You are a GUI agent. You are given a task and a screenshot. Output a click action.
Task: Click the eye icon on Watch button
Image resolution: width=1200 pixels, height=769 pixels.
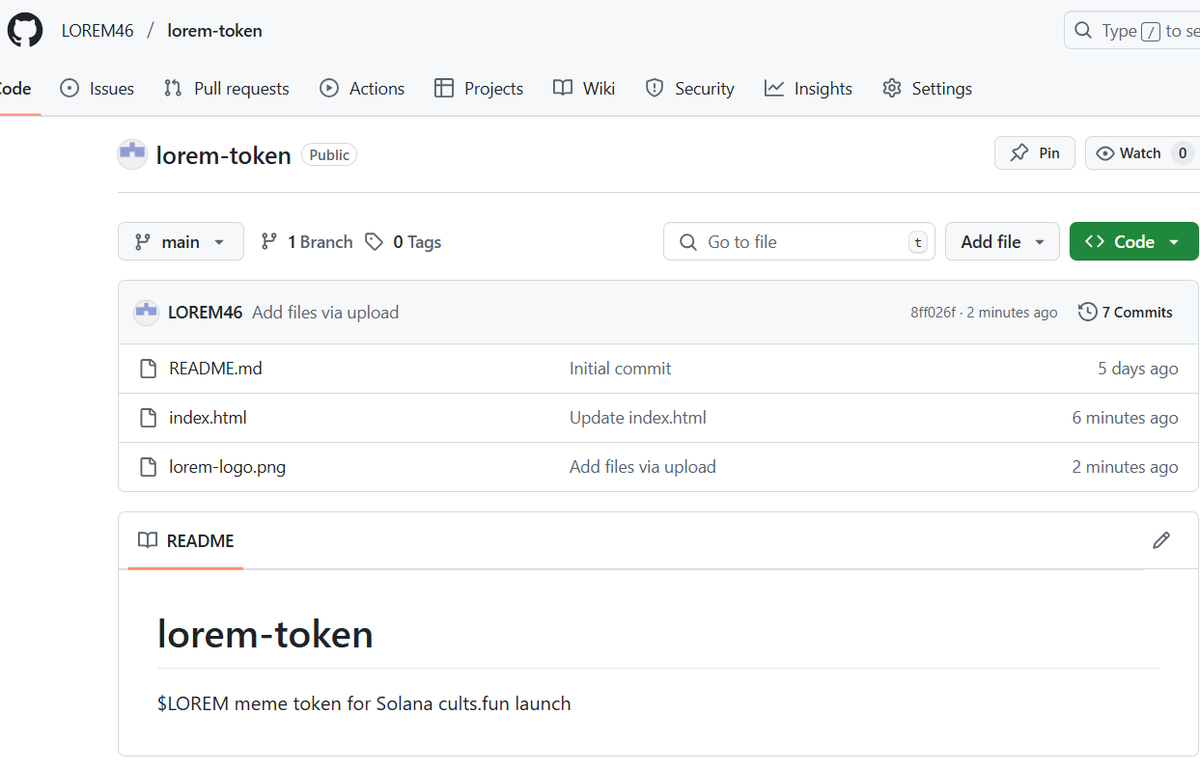pyautogui.click(x=1105, y=153)
